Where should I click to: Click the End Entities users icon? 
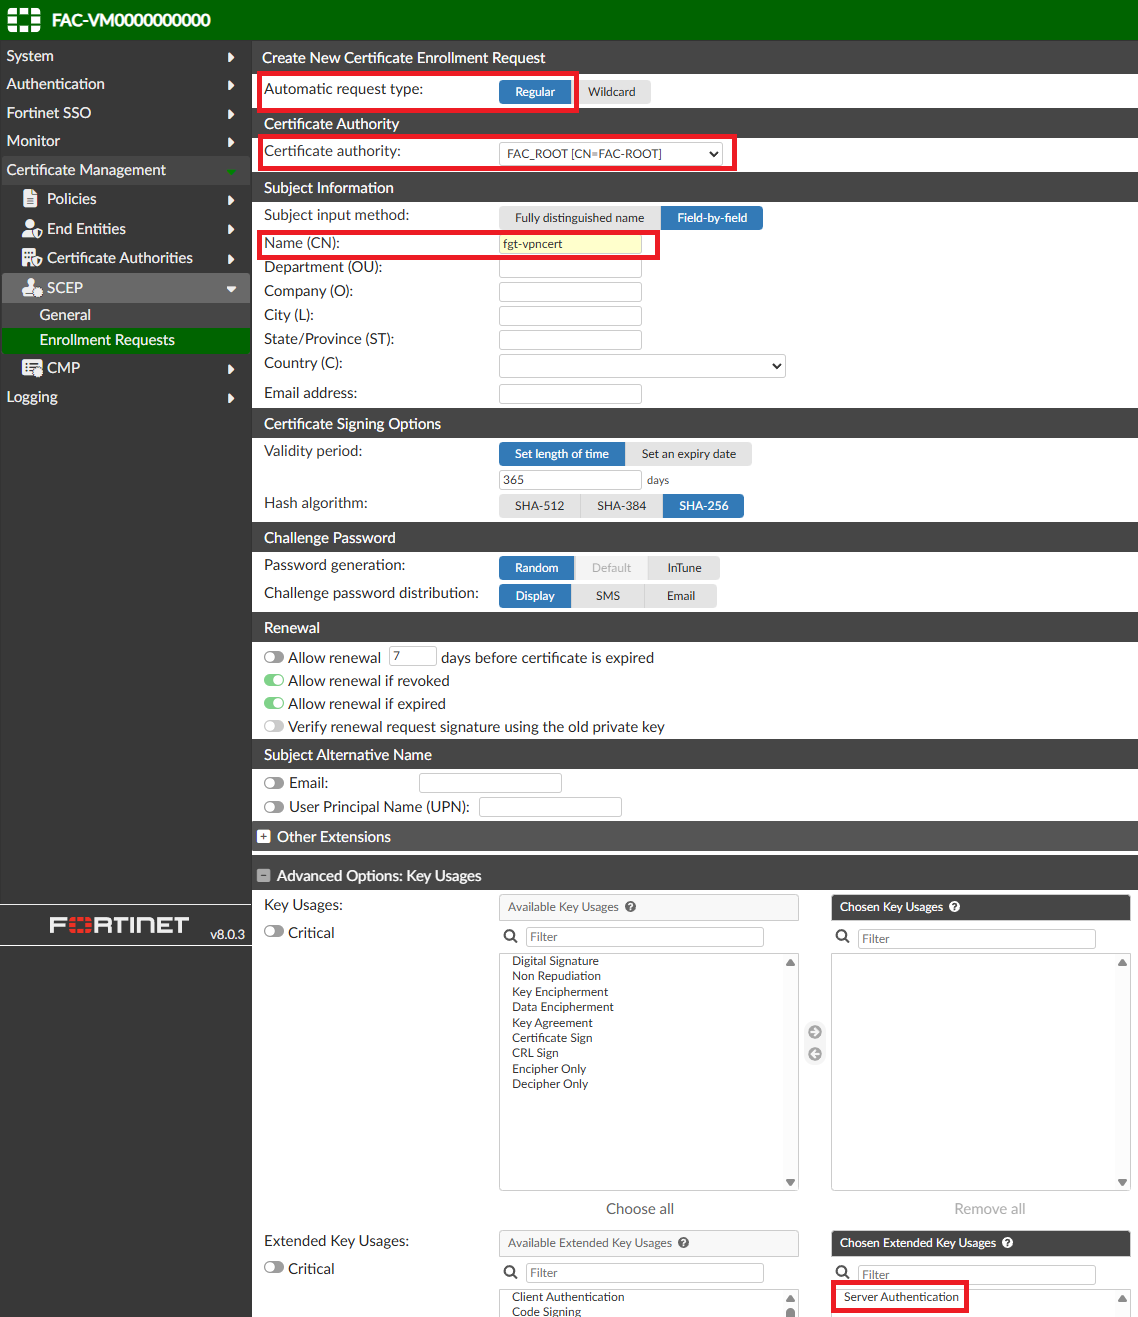pos(32,229)
